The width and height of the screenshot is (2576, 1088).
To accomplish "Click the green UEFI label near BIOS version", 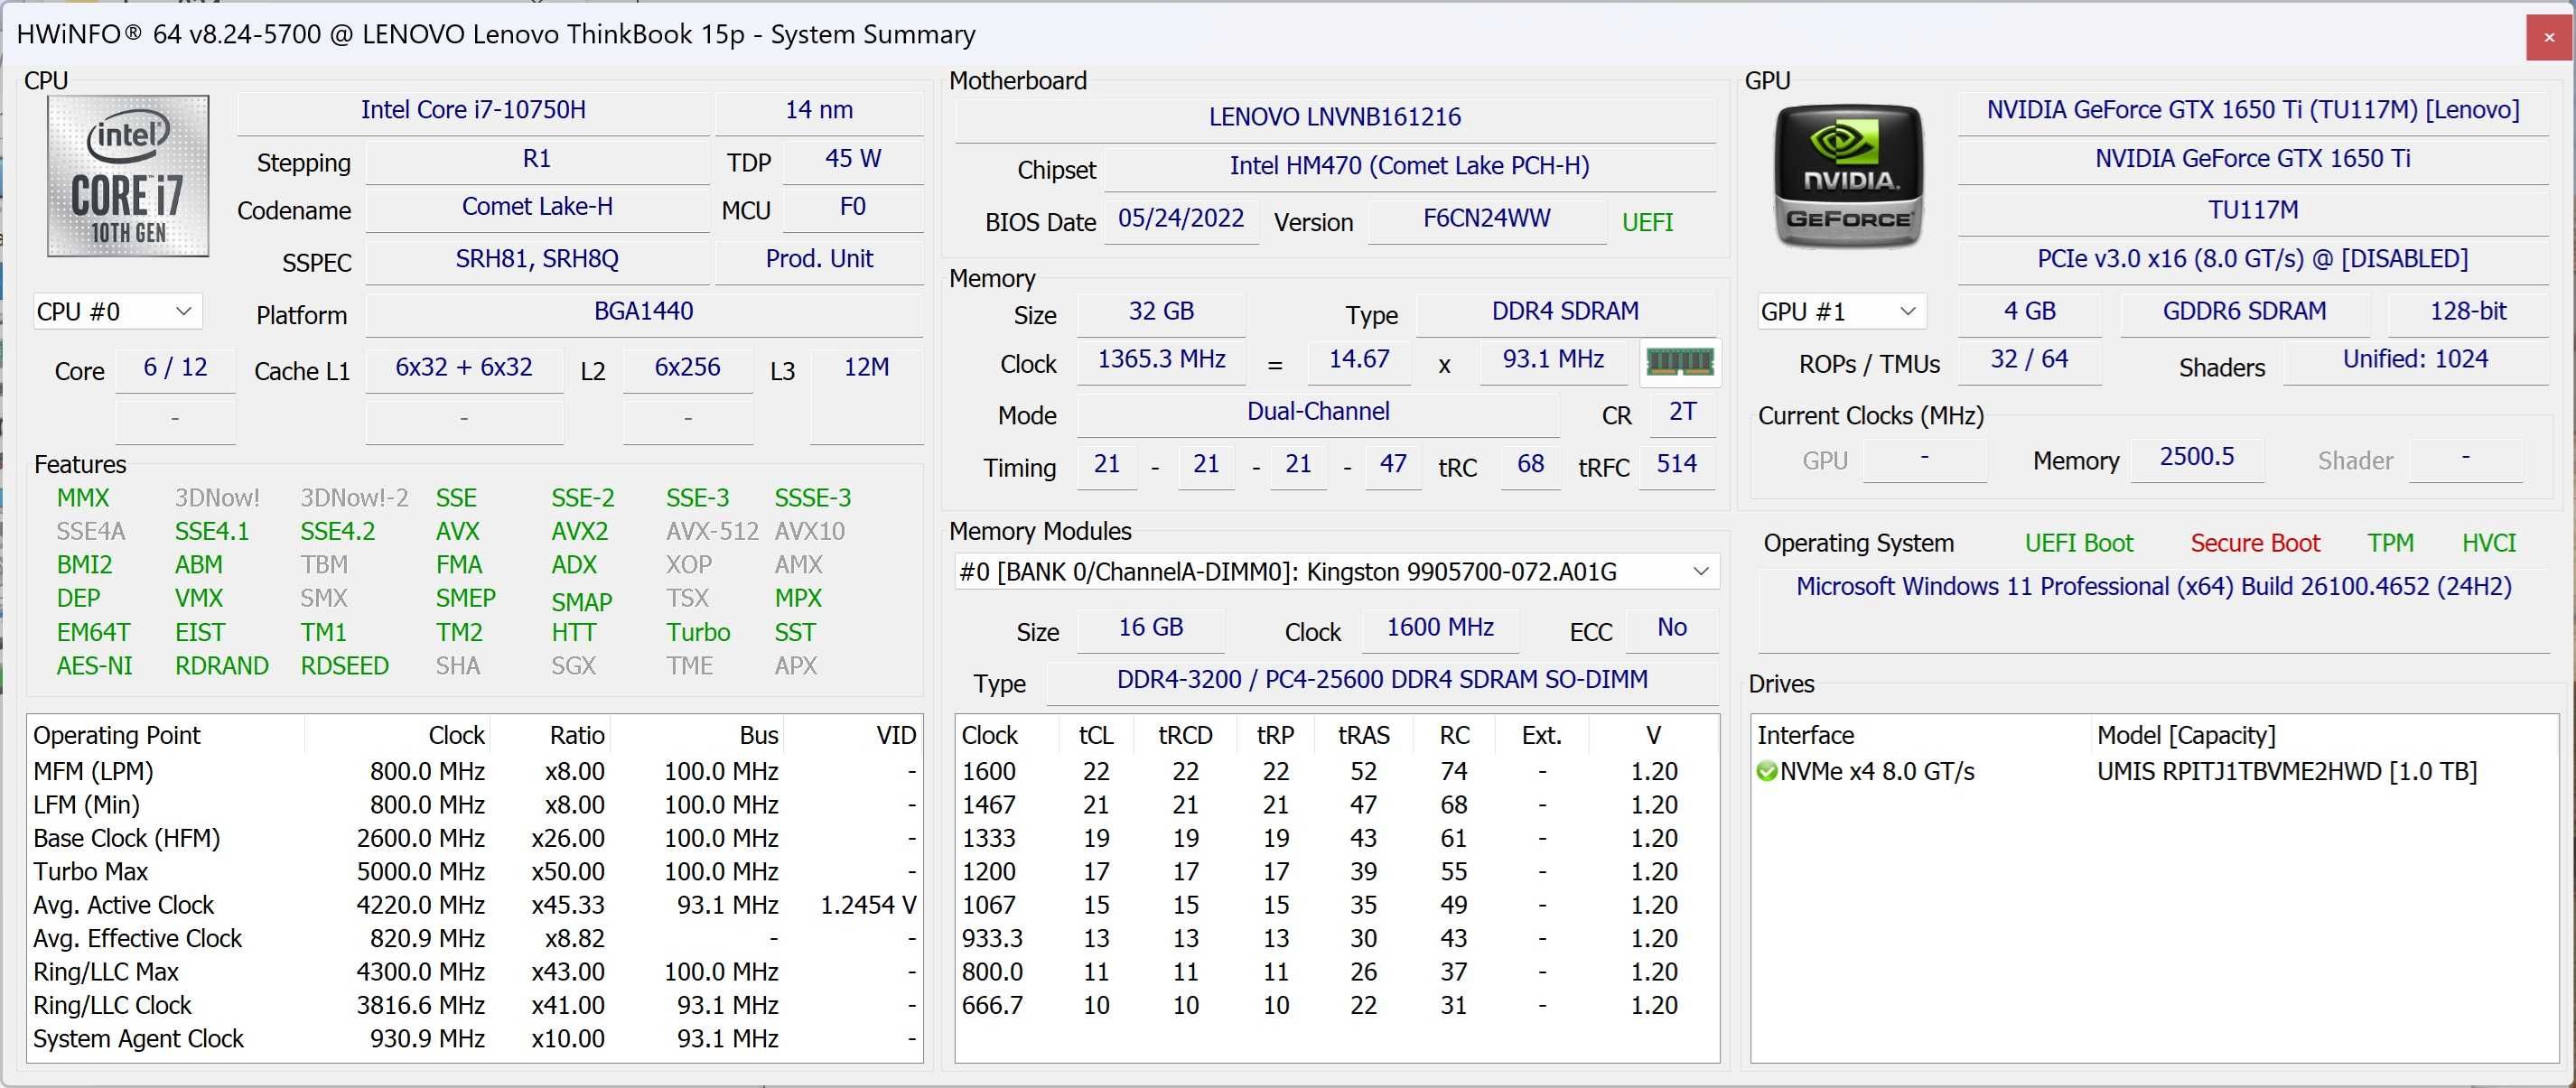I will pyautogui.click(x=1647, y=222).
